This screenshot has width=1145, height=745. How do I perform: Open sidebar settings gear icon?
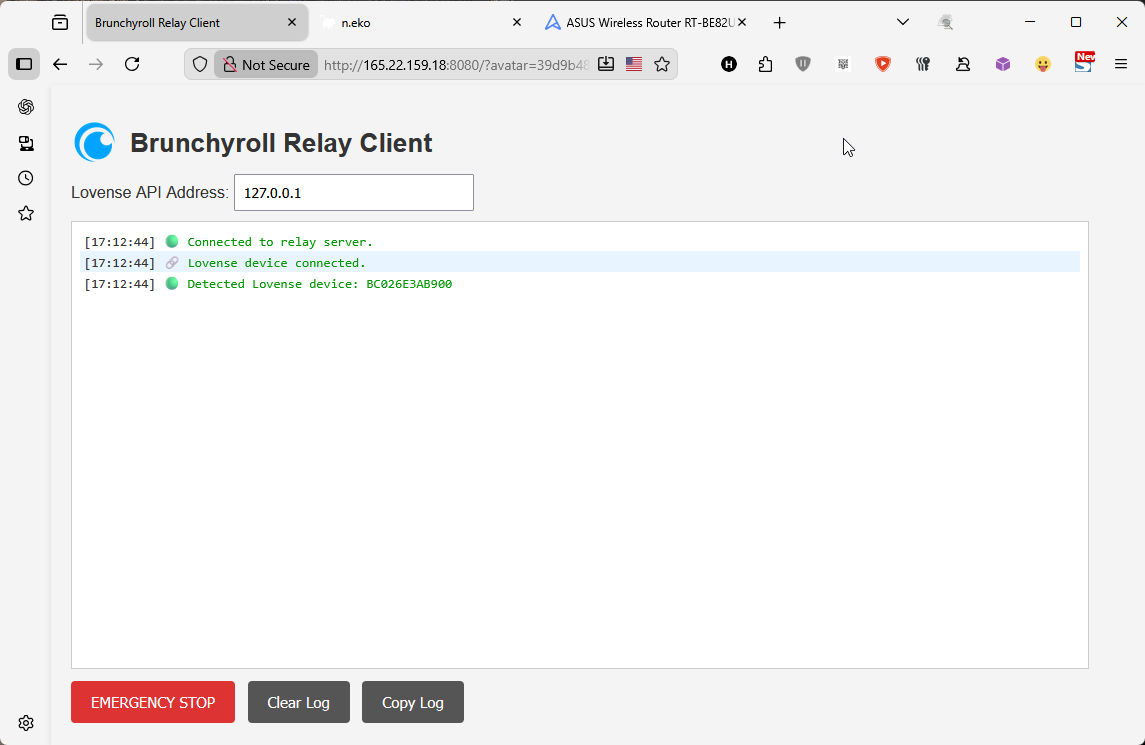coord(26,723)
